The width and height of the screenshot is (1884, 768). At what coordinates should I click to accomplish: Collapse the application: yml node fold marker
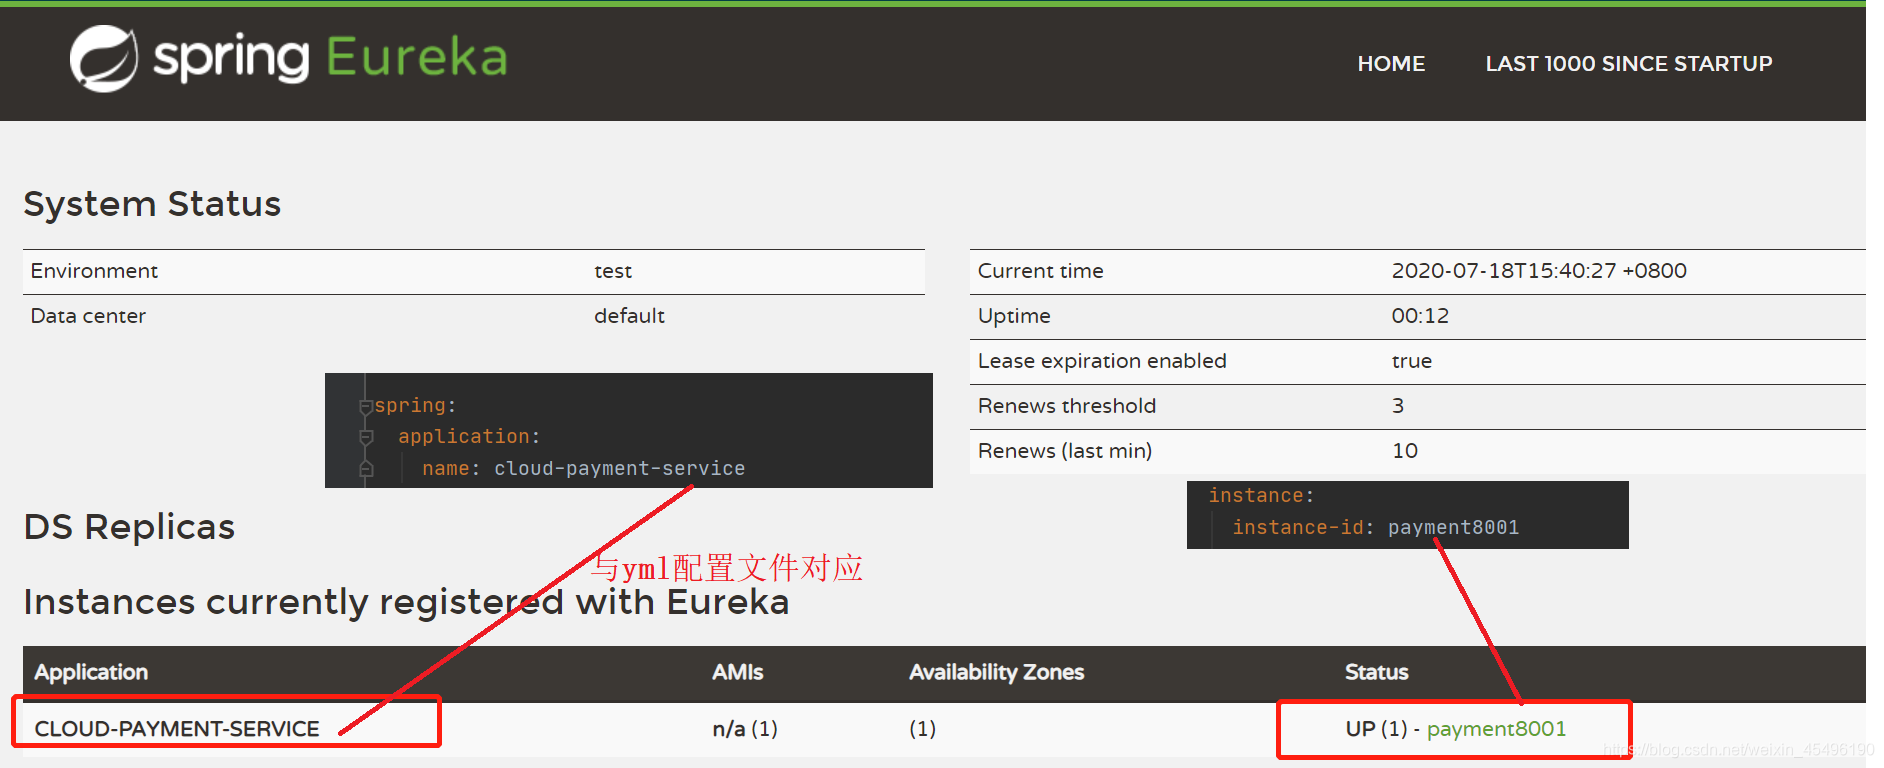366,438
